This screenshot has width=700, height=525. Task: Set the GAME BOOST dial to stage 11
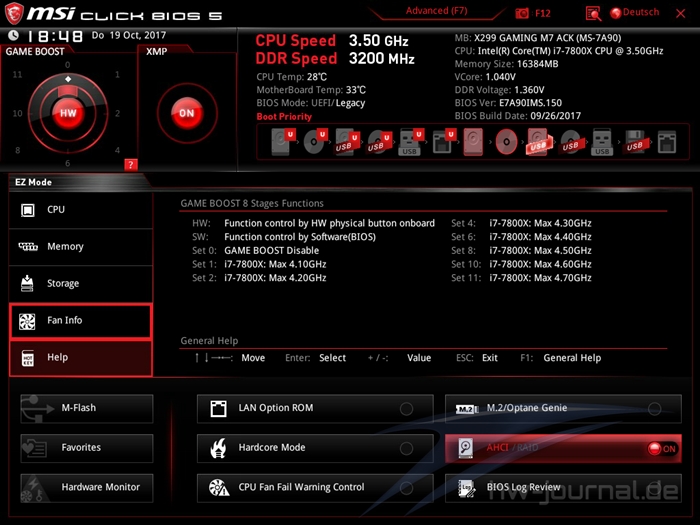click(x=17, y=75)
